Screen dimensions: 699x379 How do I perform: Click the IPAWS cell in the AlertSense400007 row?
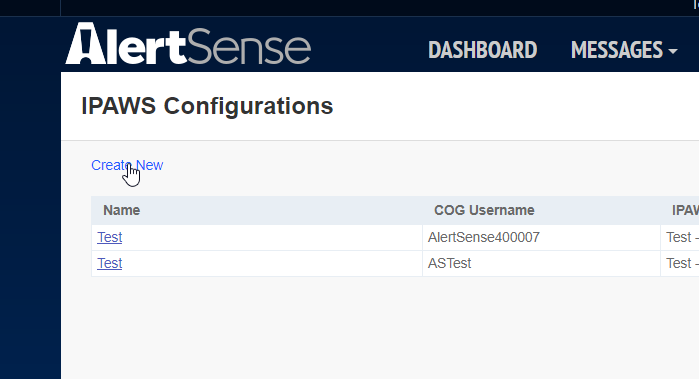[680, 237]
